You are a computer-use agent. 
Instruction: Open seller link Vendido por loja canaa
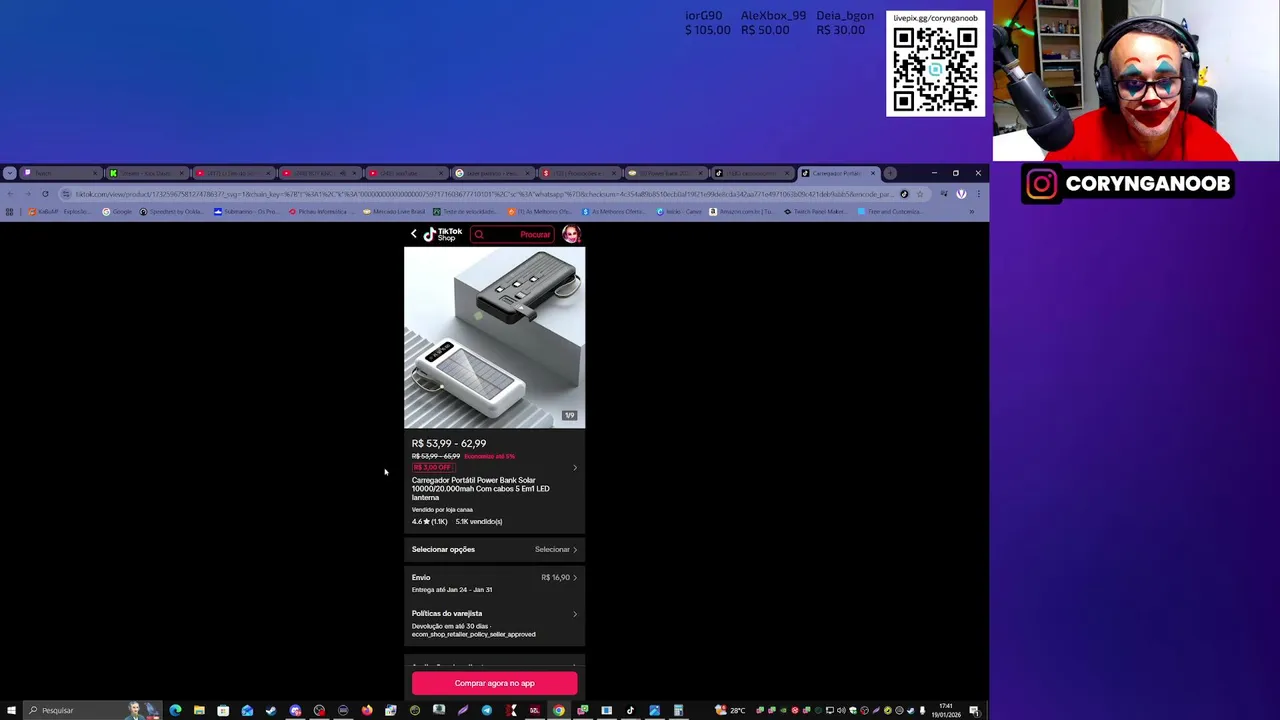pyautogui.click(x=442, y=510)
